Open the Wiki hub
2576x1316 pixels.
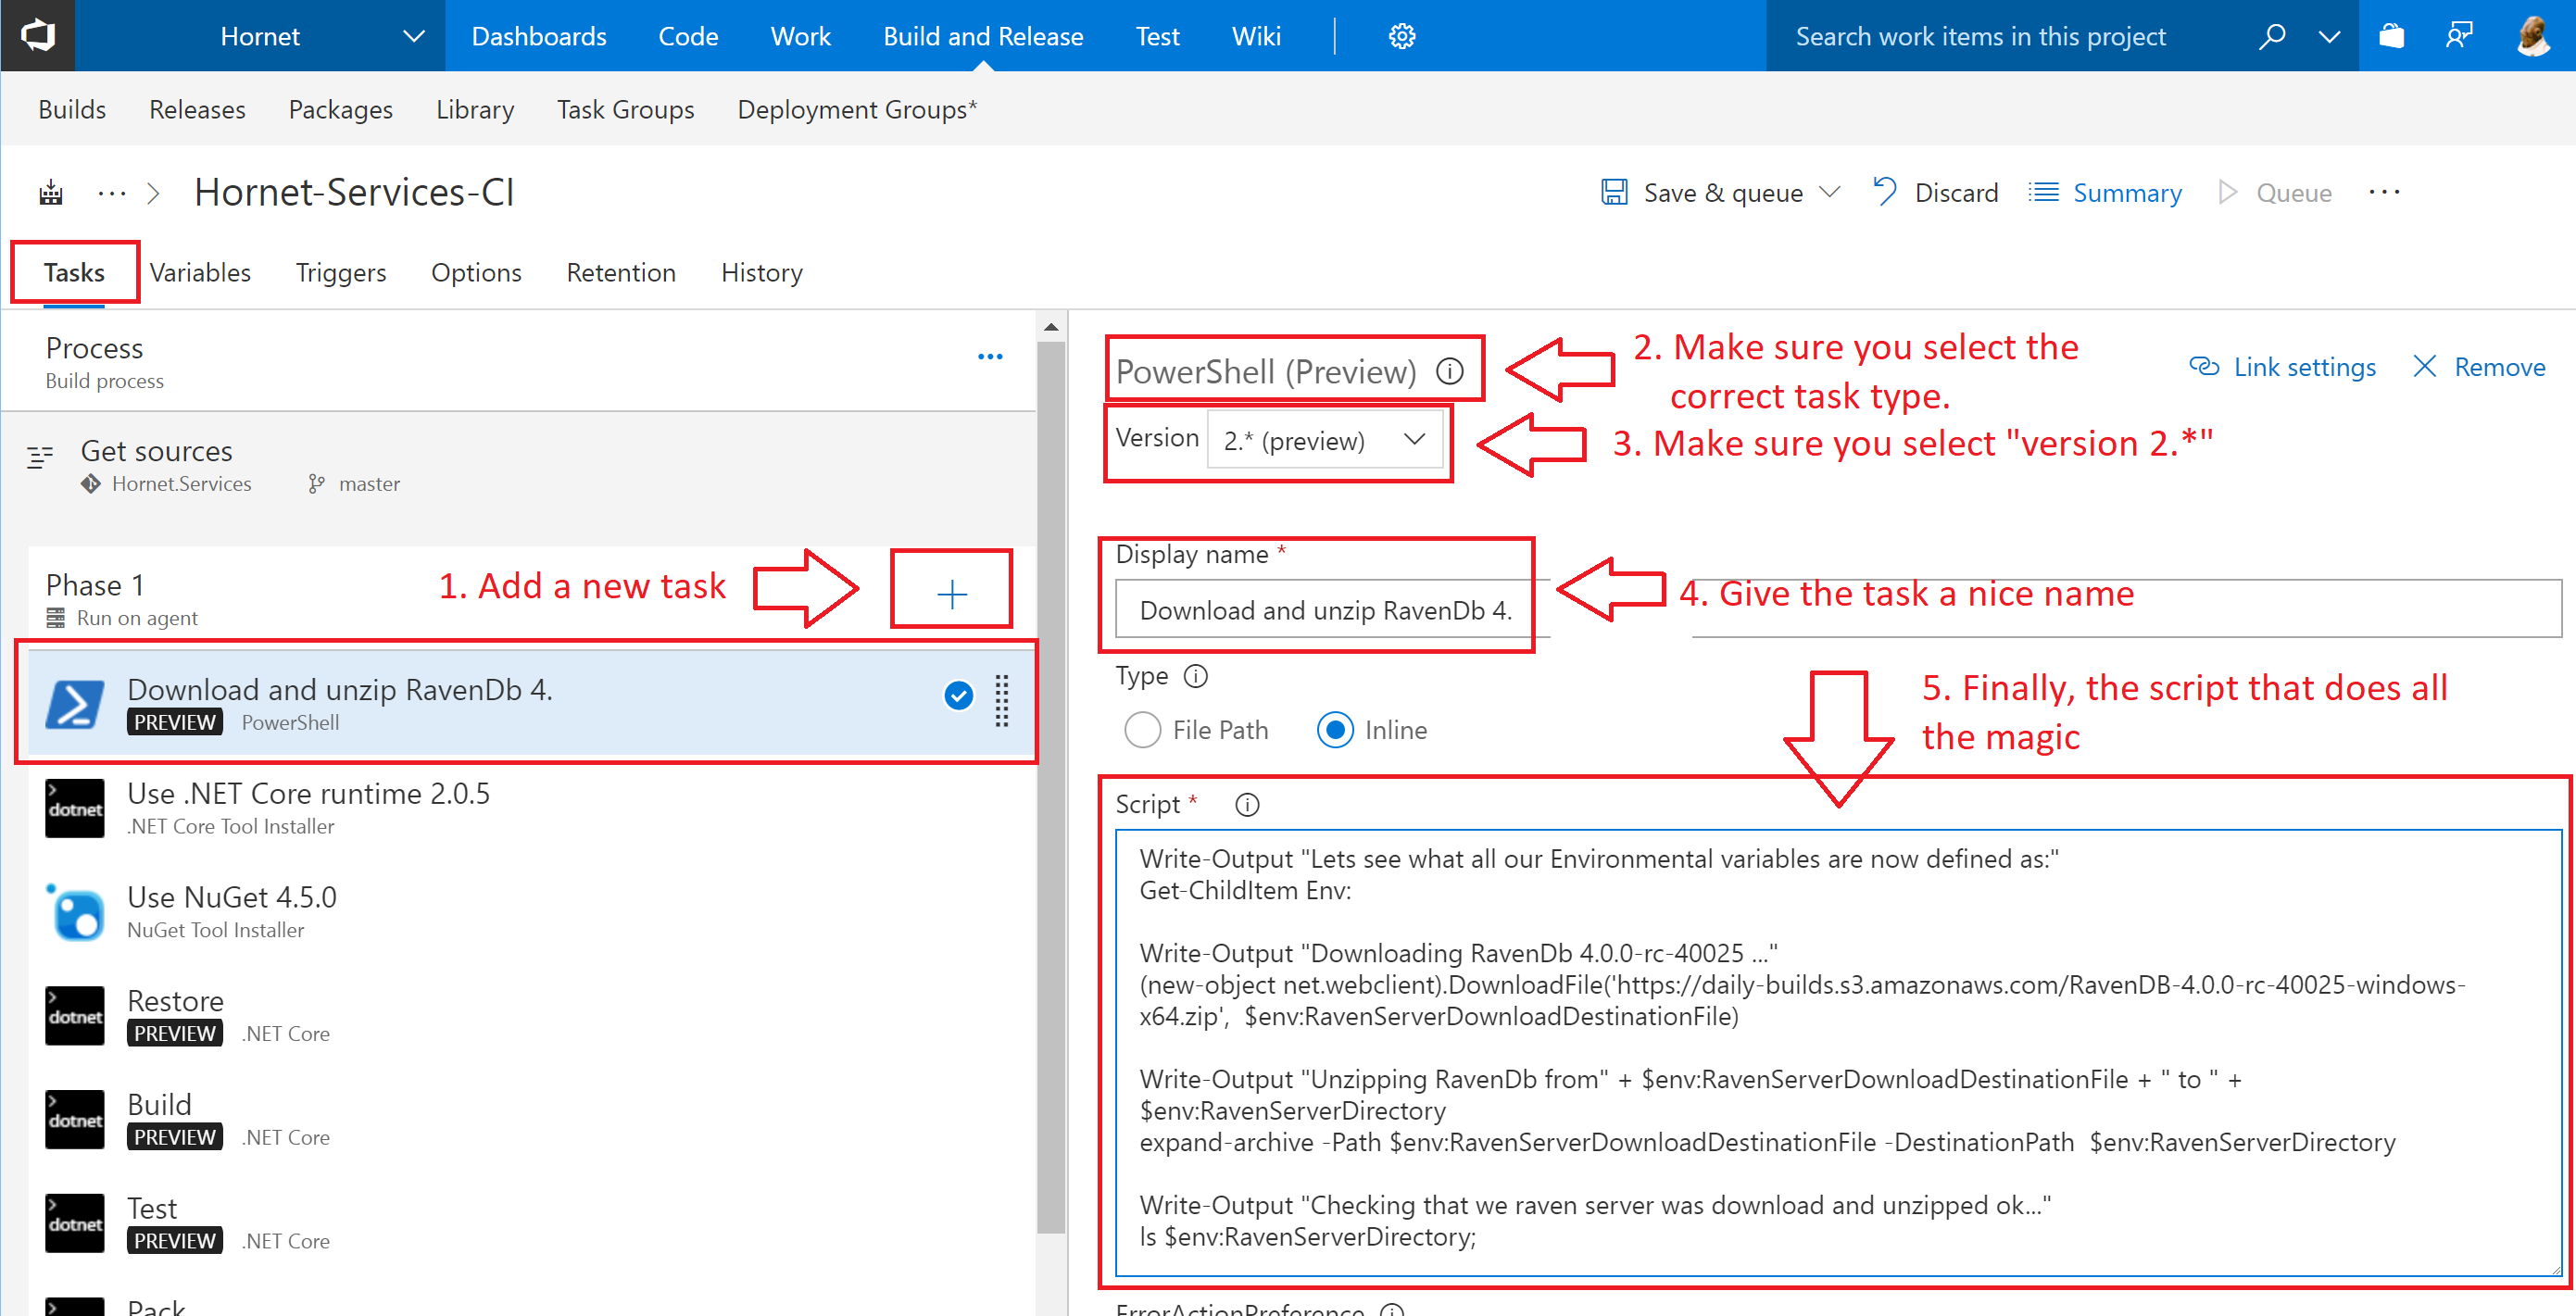1256,36
